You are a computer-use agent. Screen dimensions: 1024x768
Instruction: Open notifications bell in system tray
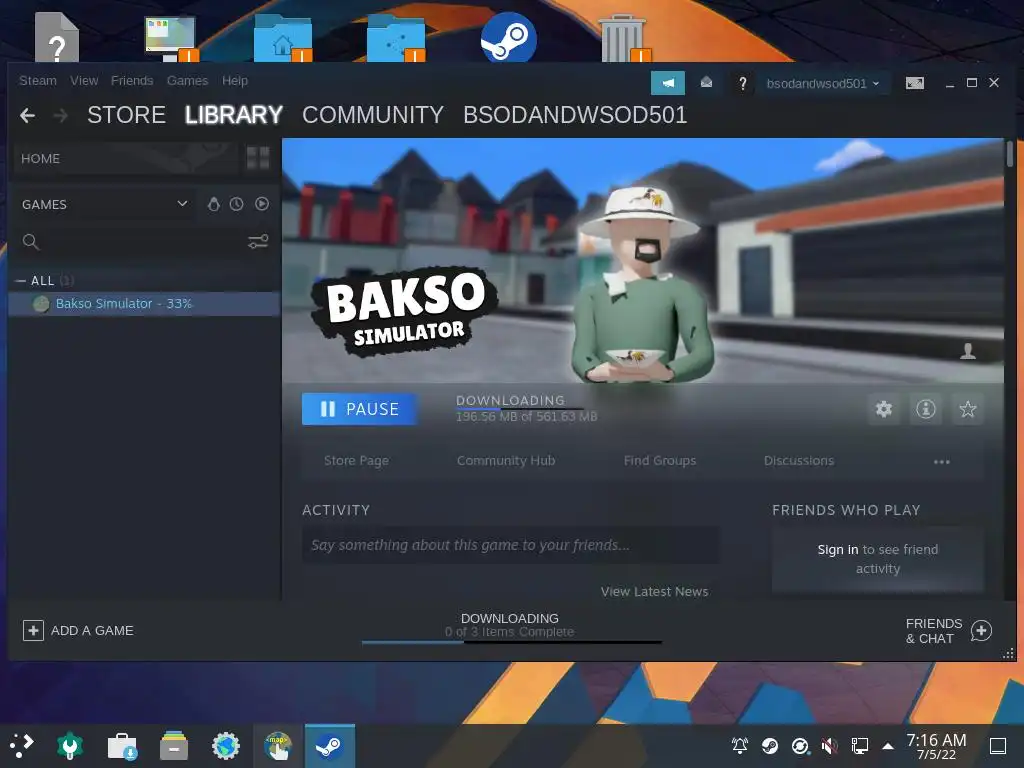[740, 745]
